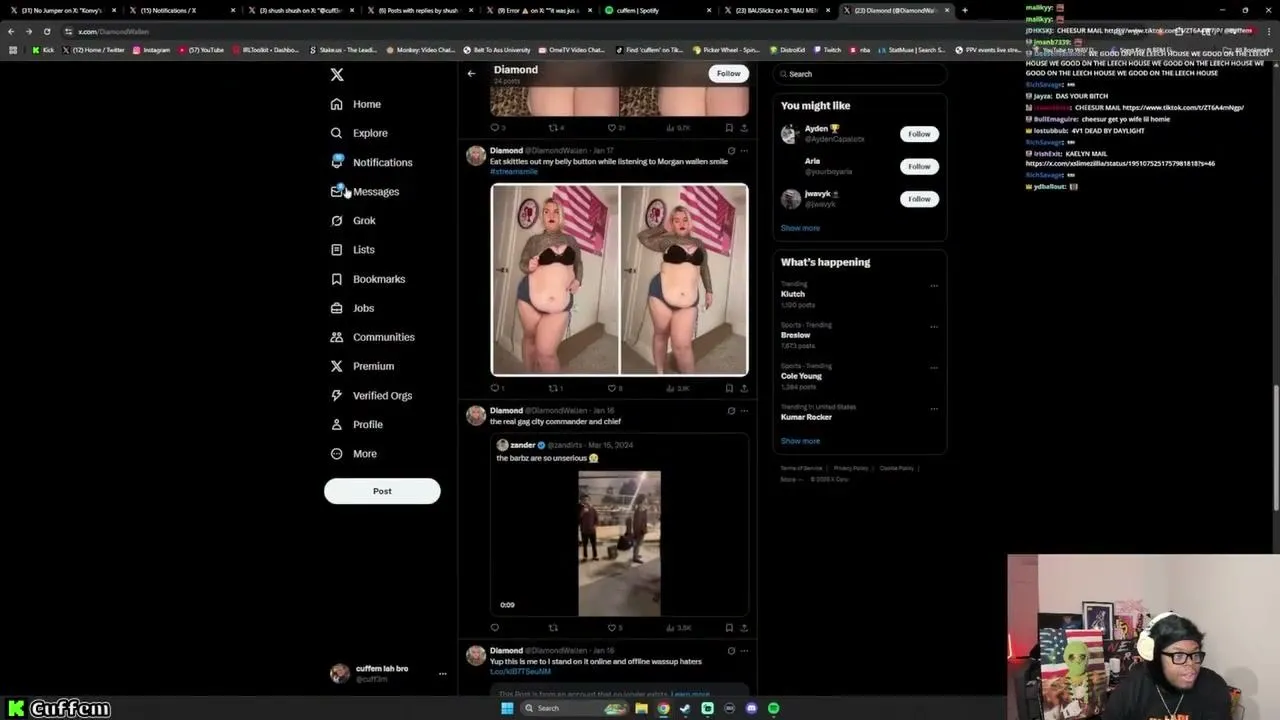Open the Verified Orgs lightning icon
Screen dimensions: 1280x720
(337, 396)
